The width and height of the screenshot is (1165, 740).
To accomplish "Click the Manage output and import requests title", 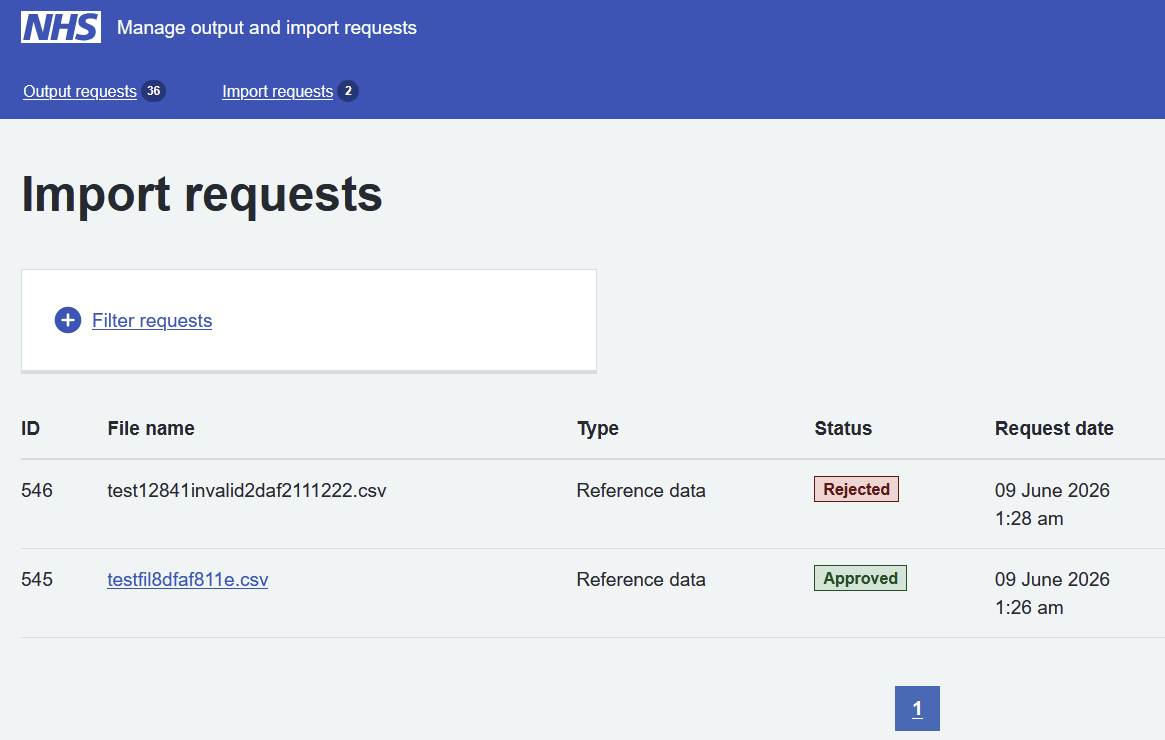I will [267, 27].
